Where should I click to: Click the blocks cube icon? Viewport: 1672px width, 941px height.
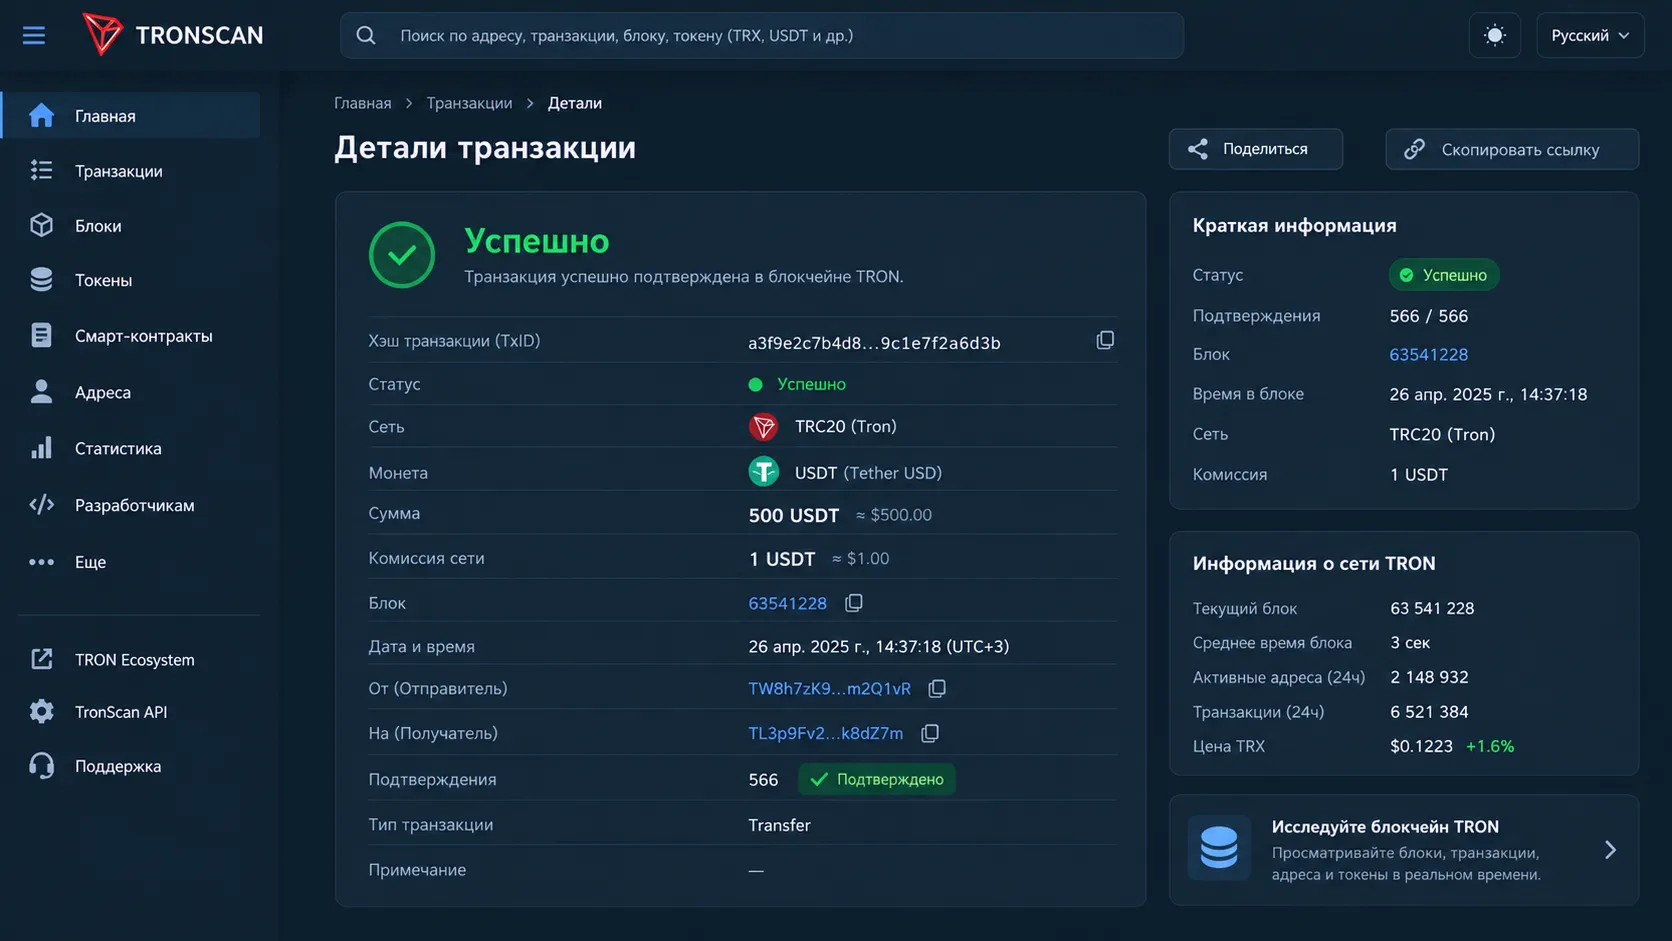41,225
